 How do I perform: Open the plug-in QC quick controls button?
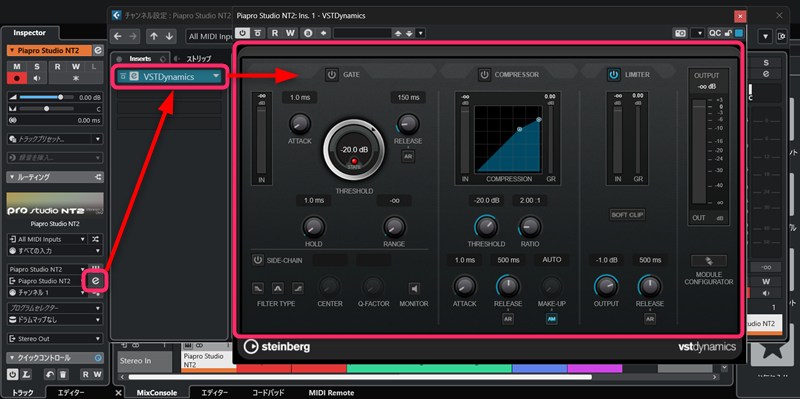pos(715,33)
